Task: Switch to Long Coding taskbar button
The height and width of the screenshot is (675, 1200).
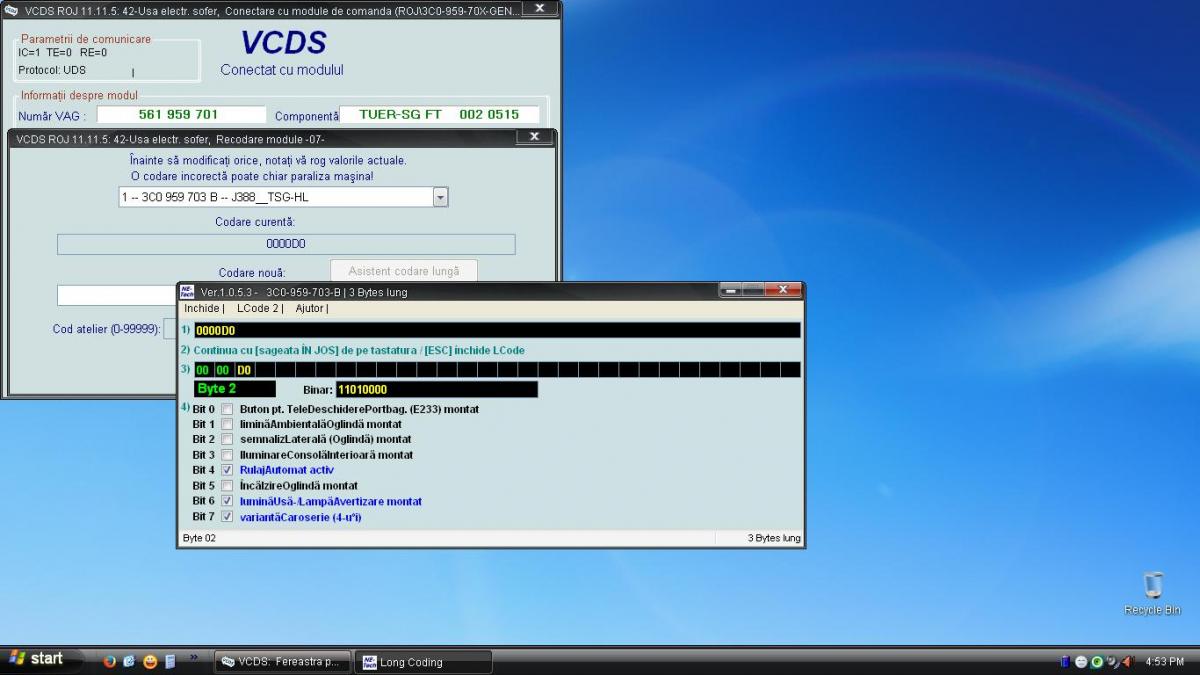Action: click(x=423, y=662)
